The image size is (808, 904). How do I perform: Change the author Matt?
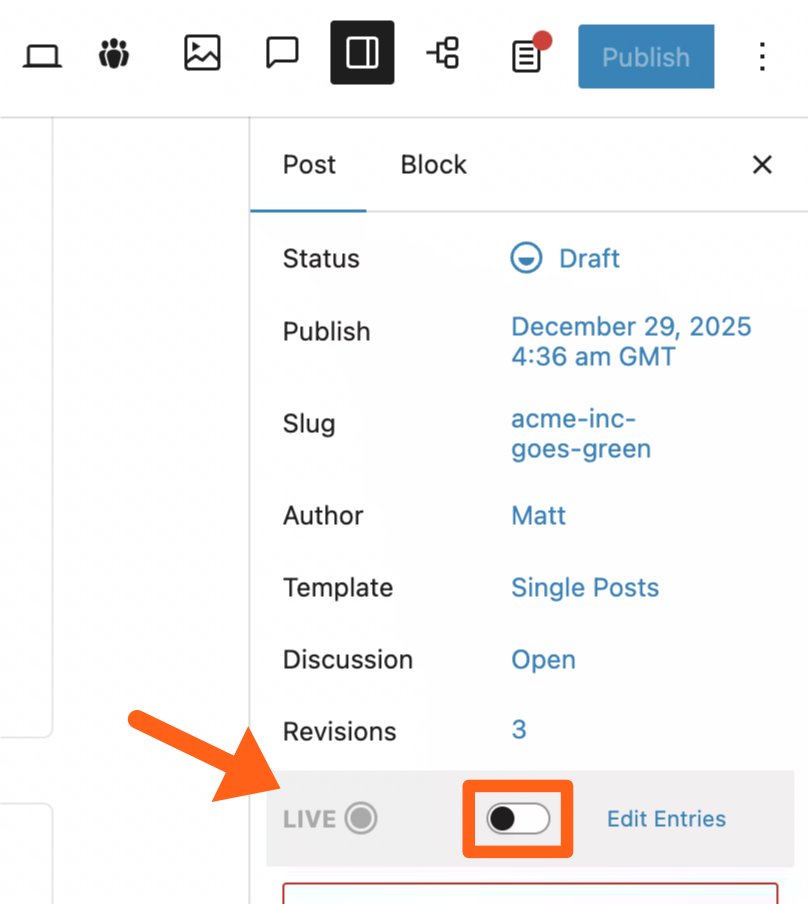538,515
